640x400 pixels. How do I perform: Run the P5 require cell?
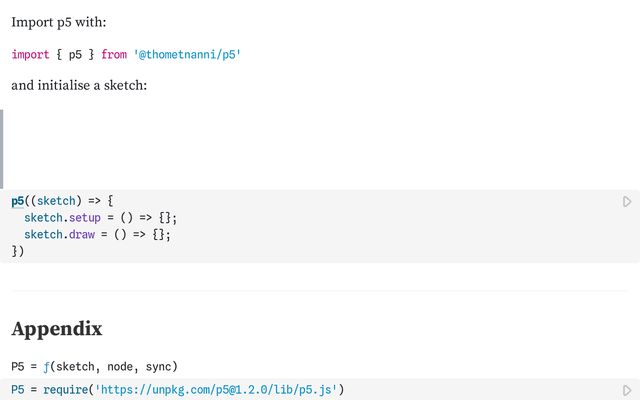tap(627, 390)
